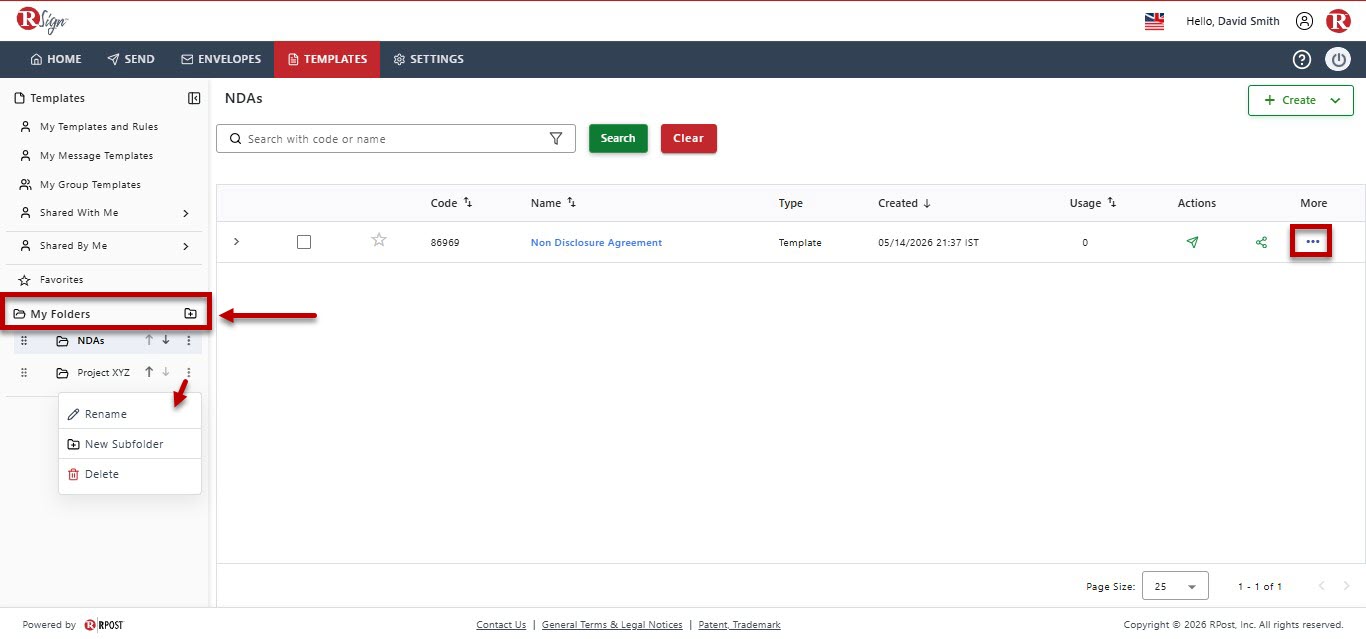The height and width of the screenshot is (639, 1366).
Task: Open the filter funnel in search box
Action: click(556, 139)
